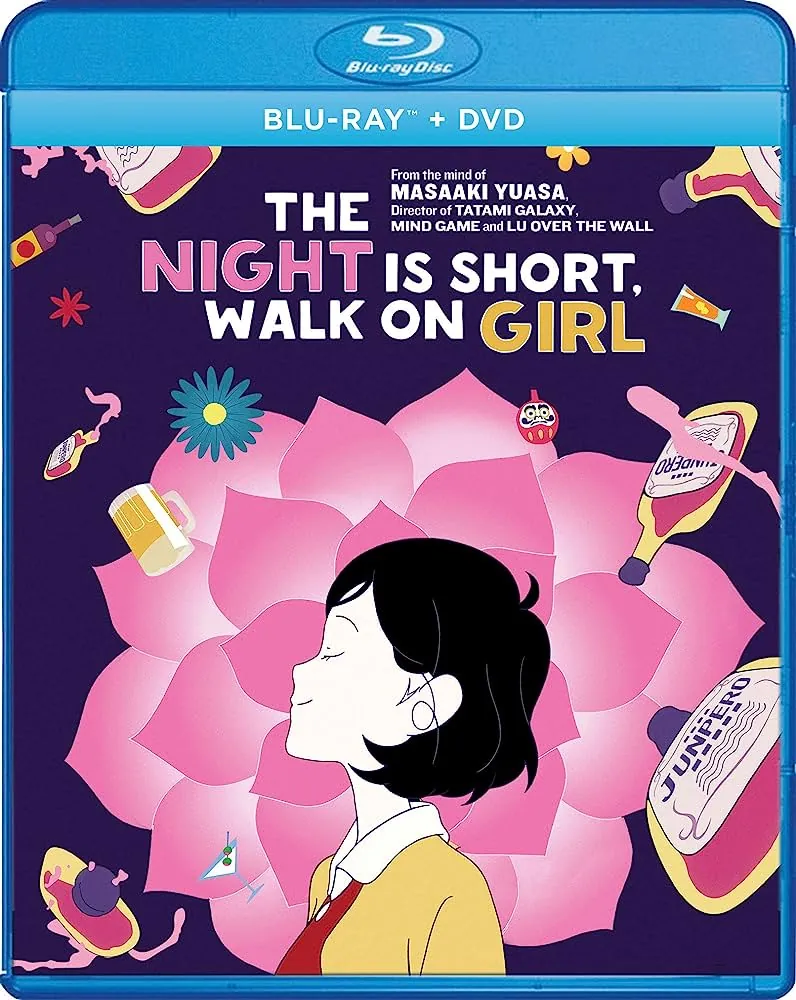Click the beer mug illustration
The height and width of the screenshot is (1000, 796).
click(x=151, y=527)
